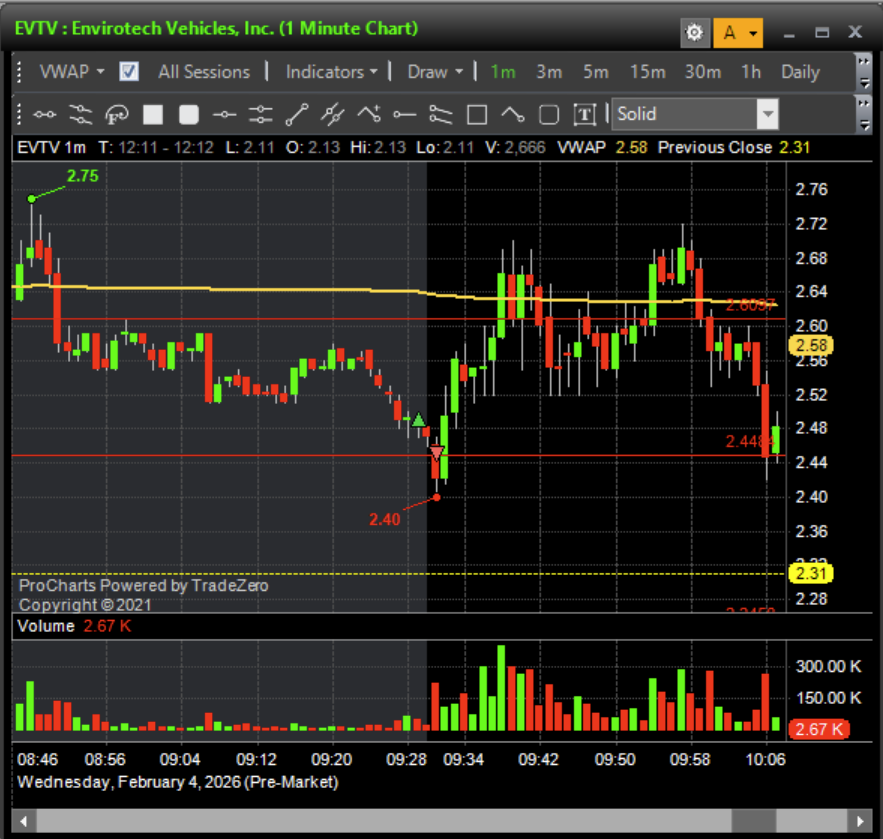Click the 2.75 high price label

[82, 176]
